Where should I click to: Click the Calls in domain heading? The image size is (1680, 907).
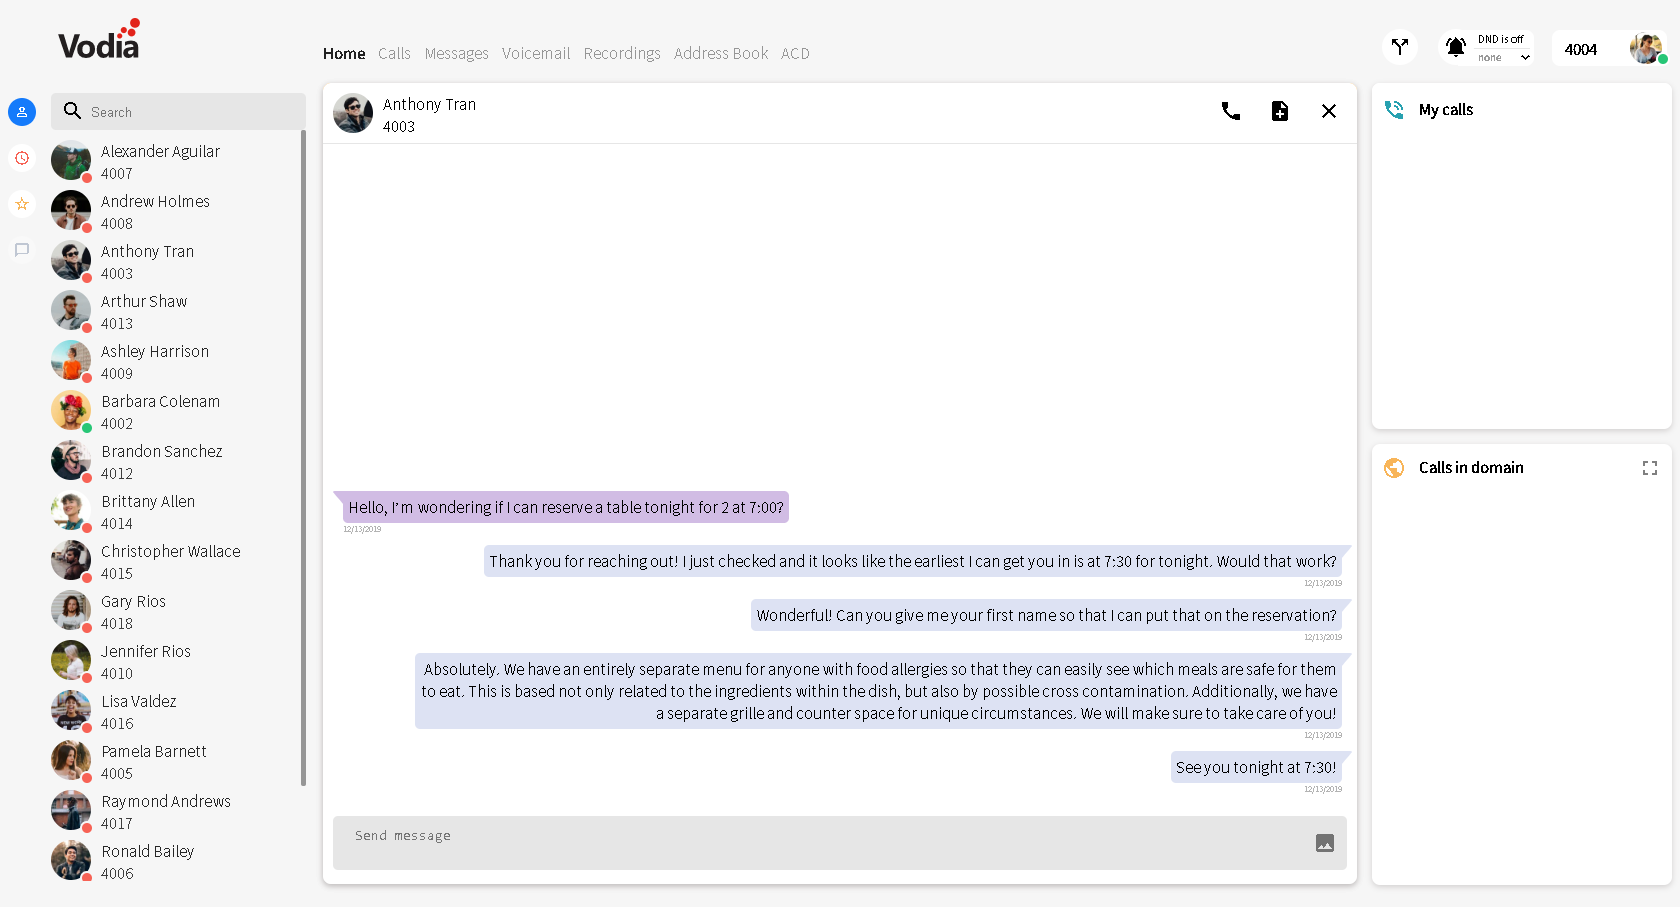[1471, 468]
